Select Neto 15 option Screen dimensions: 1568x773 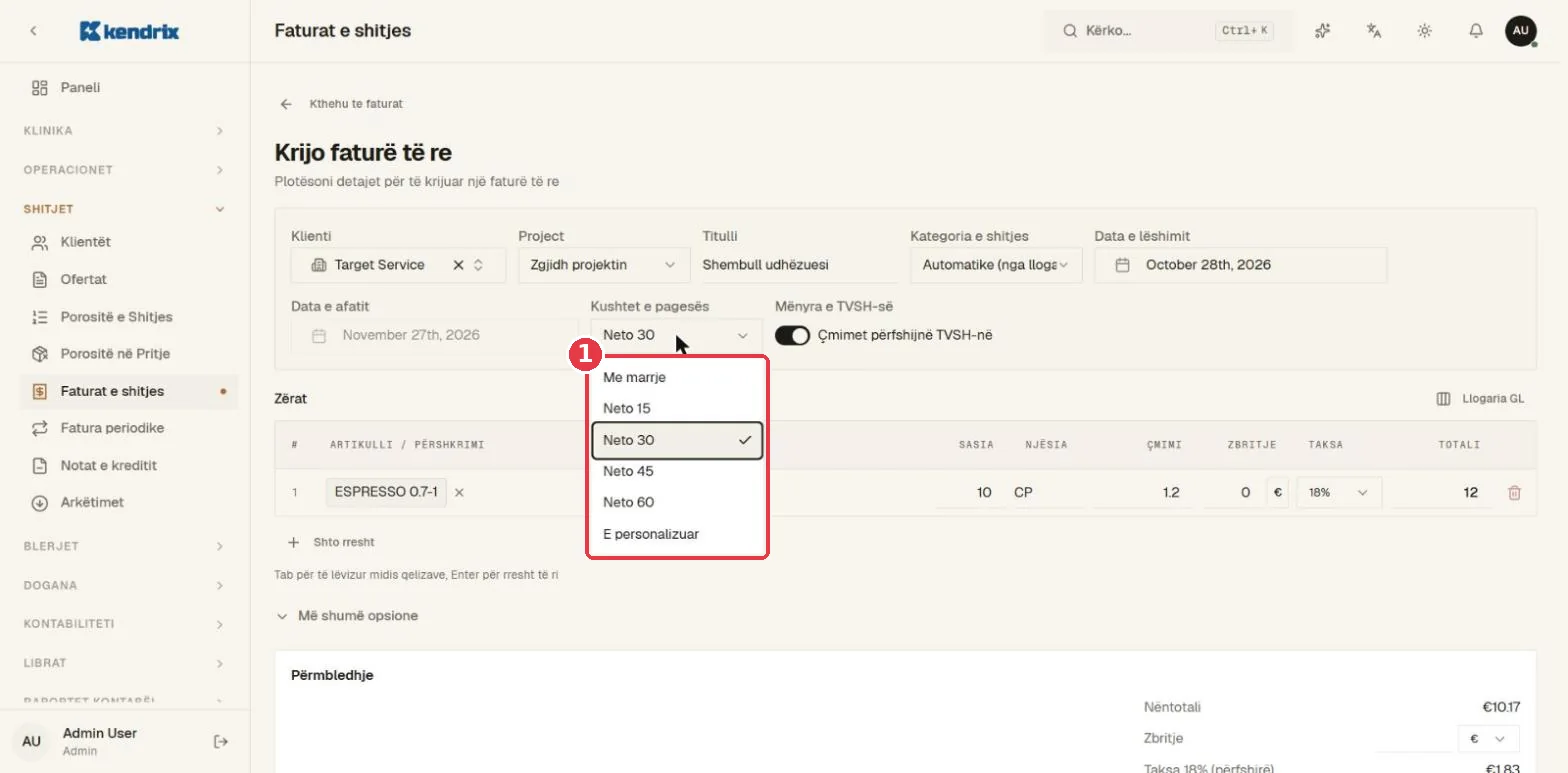pos(677,409)
